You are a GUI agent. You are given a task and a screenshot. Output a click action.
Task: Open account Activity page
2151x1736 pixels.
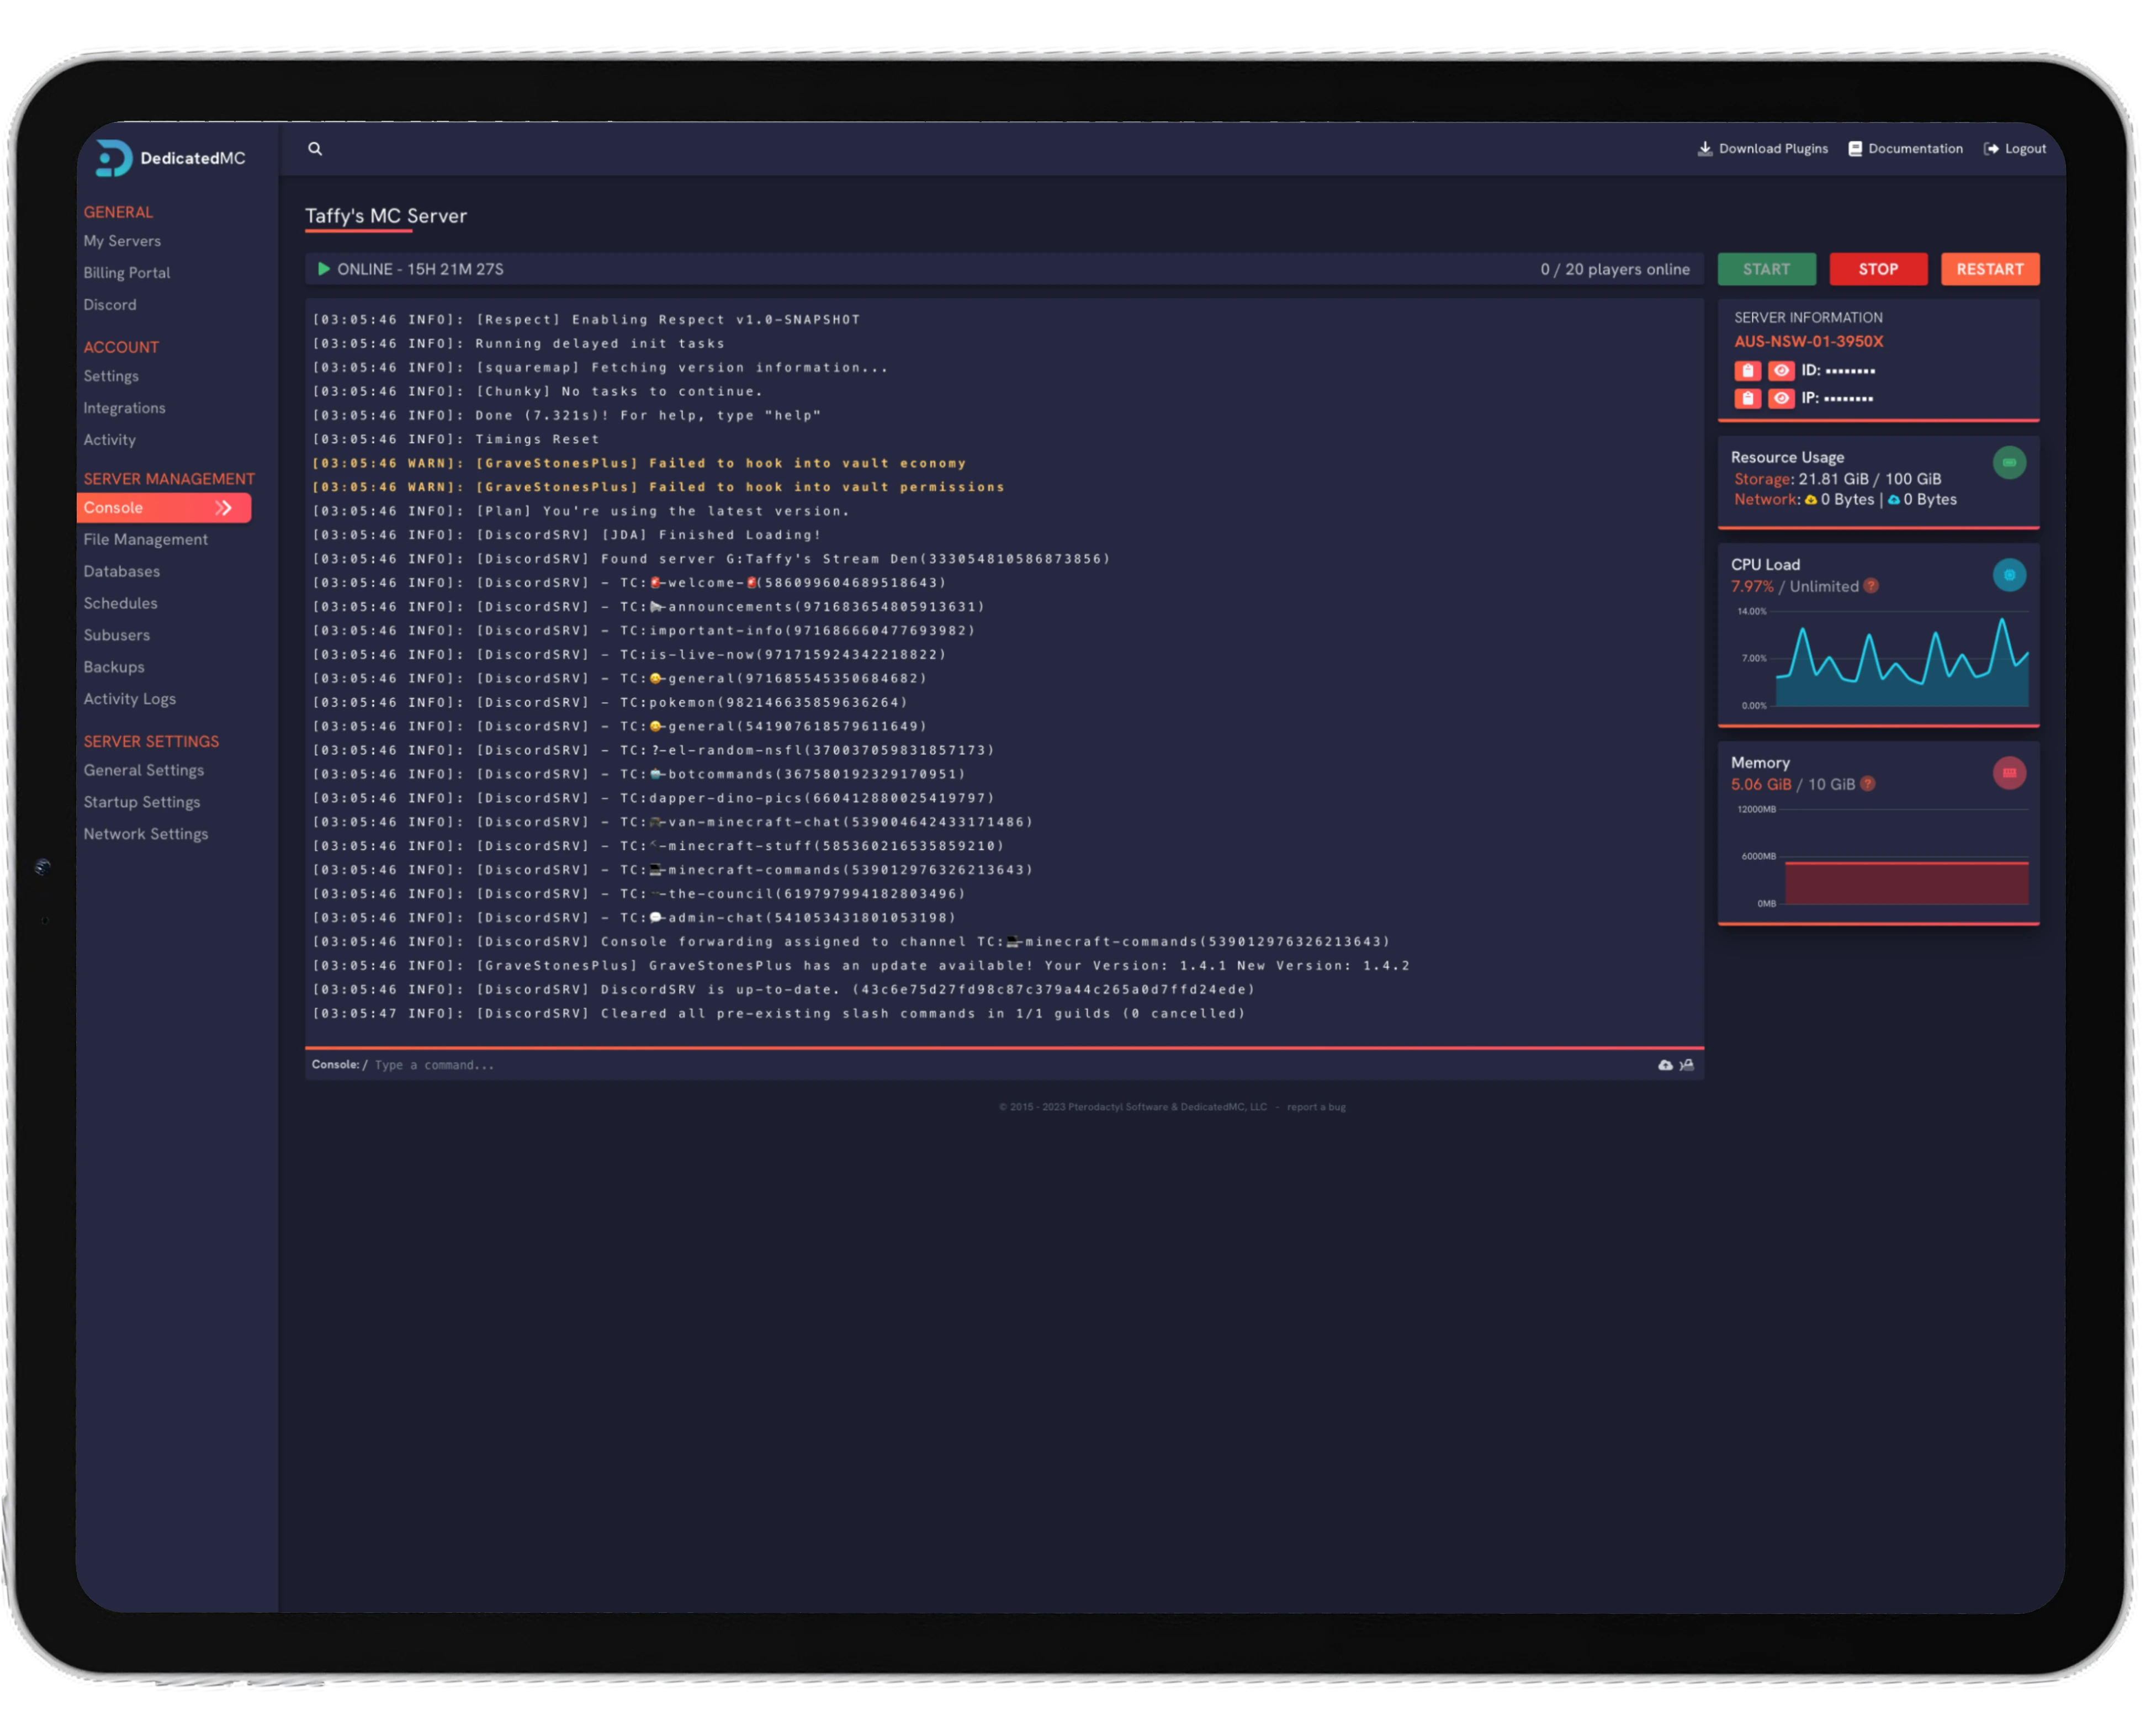click(x=110, y=441)
